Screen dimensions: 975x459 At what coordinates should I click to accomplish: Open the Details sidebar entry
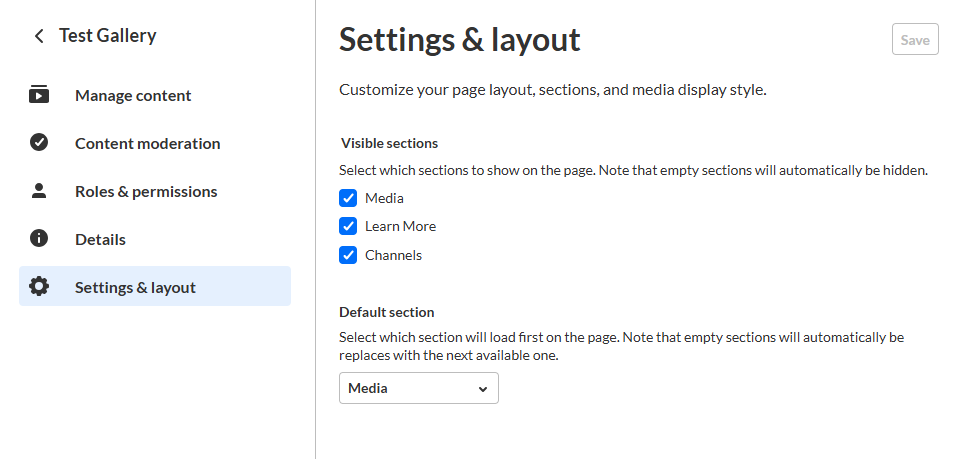(x=100, y=240)
